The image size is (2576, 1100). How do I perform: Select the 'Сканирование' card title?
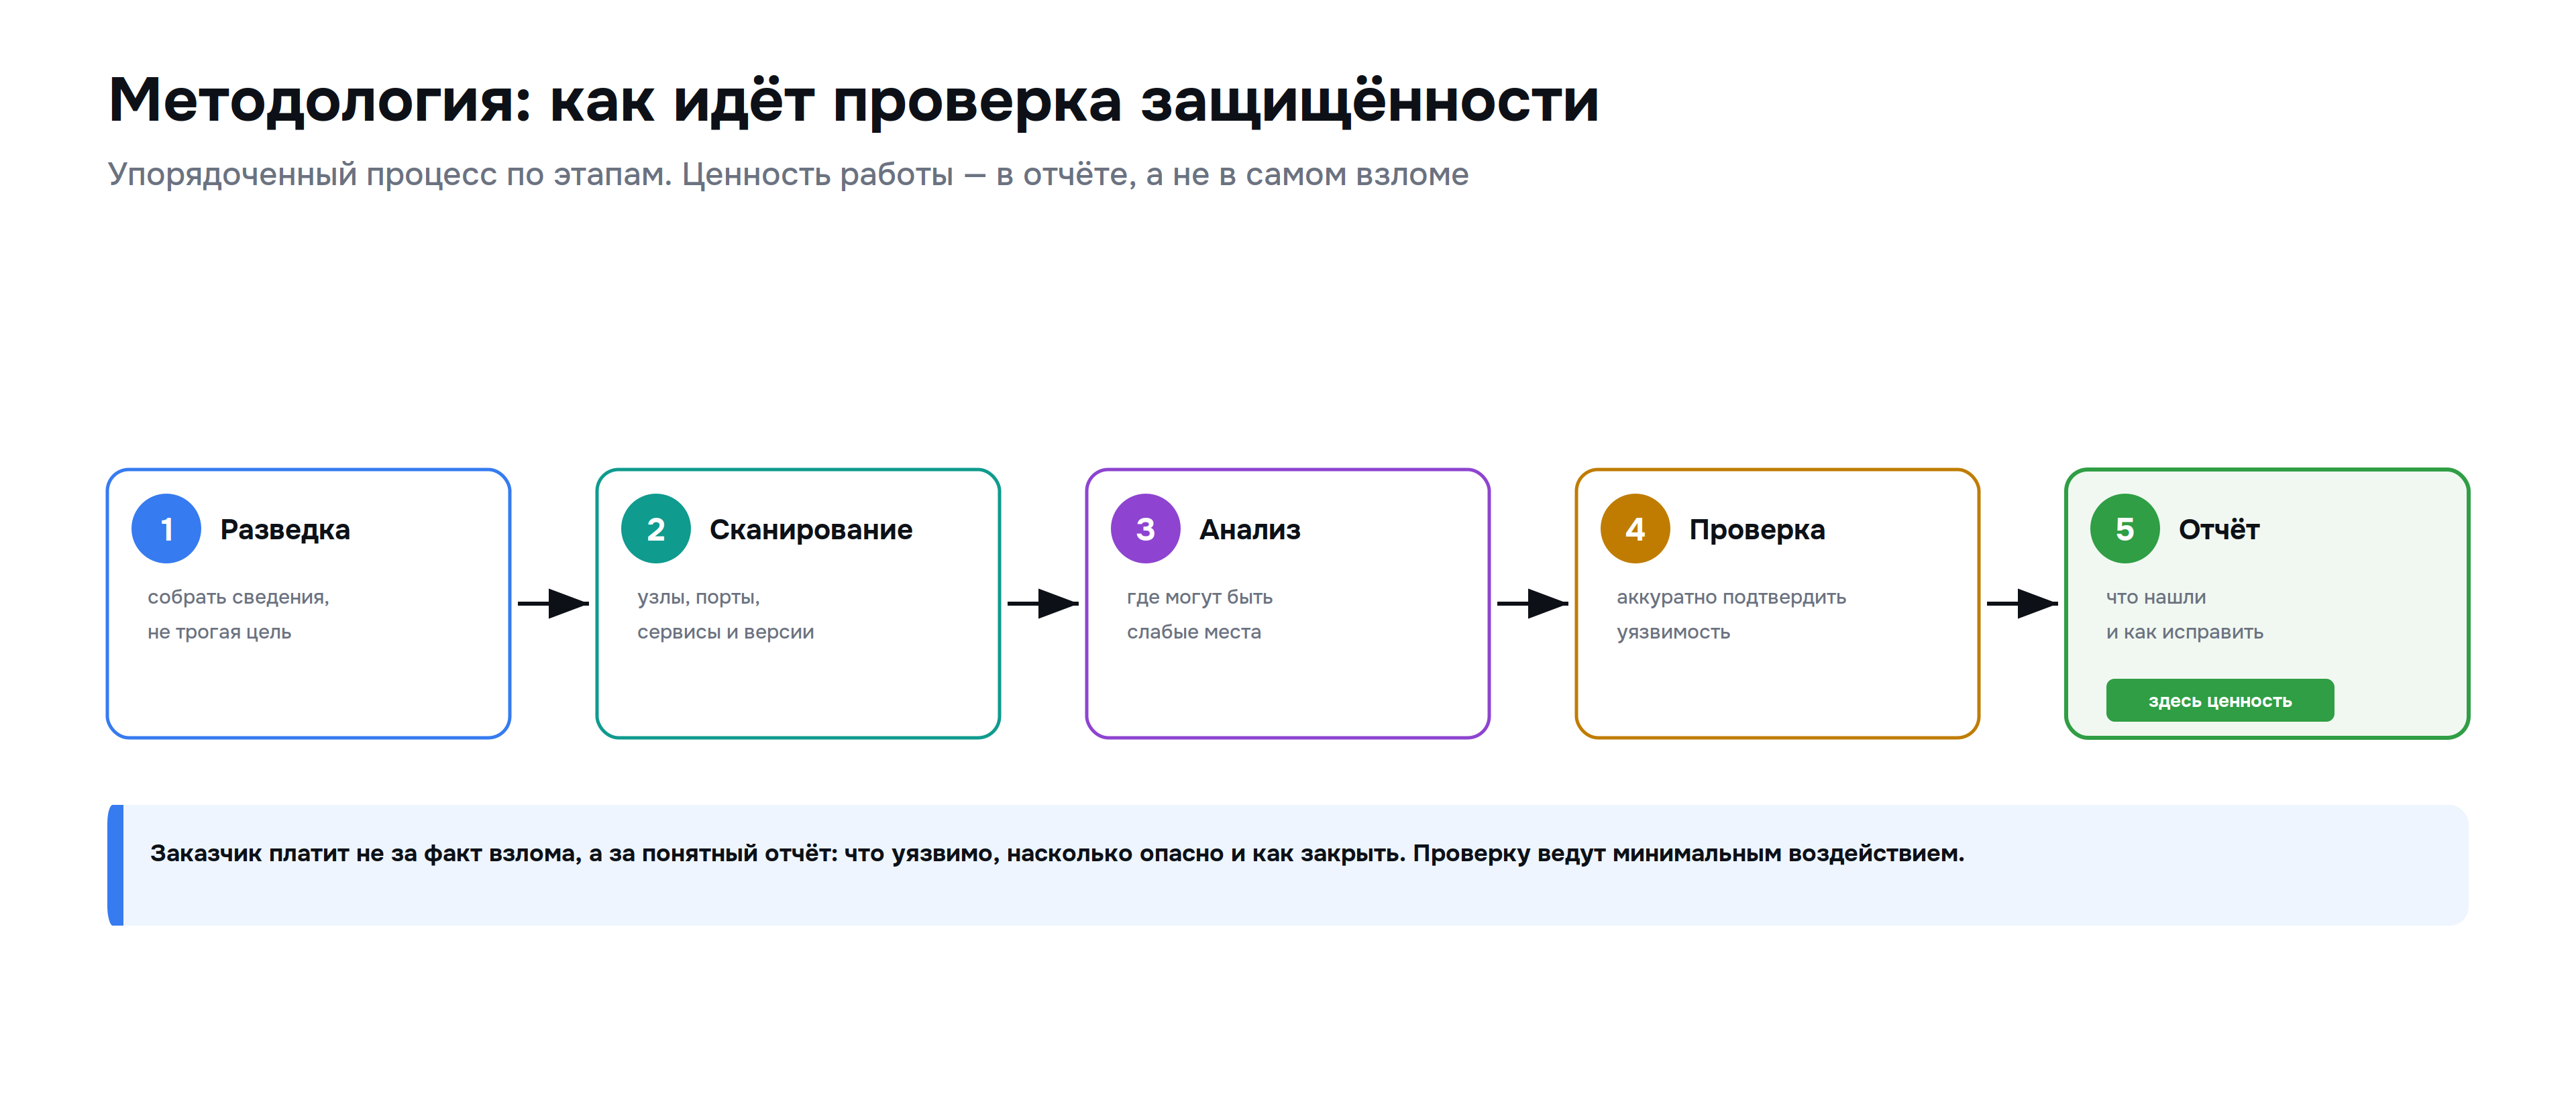810,529
